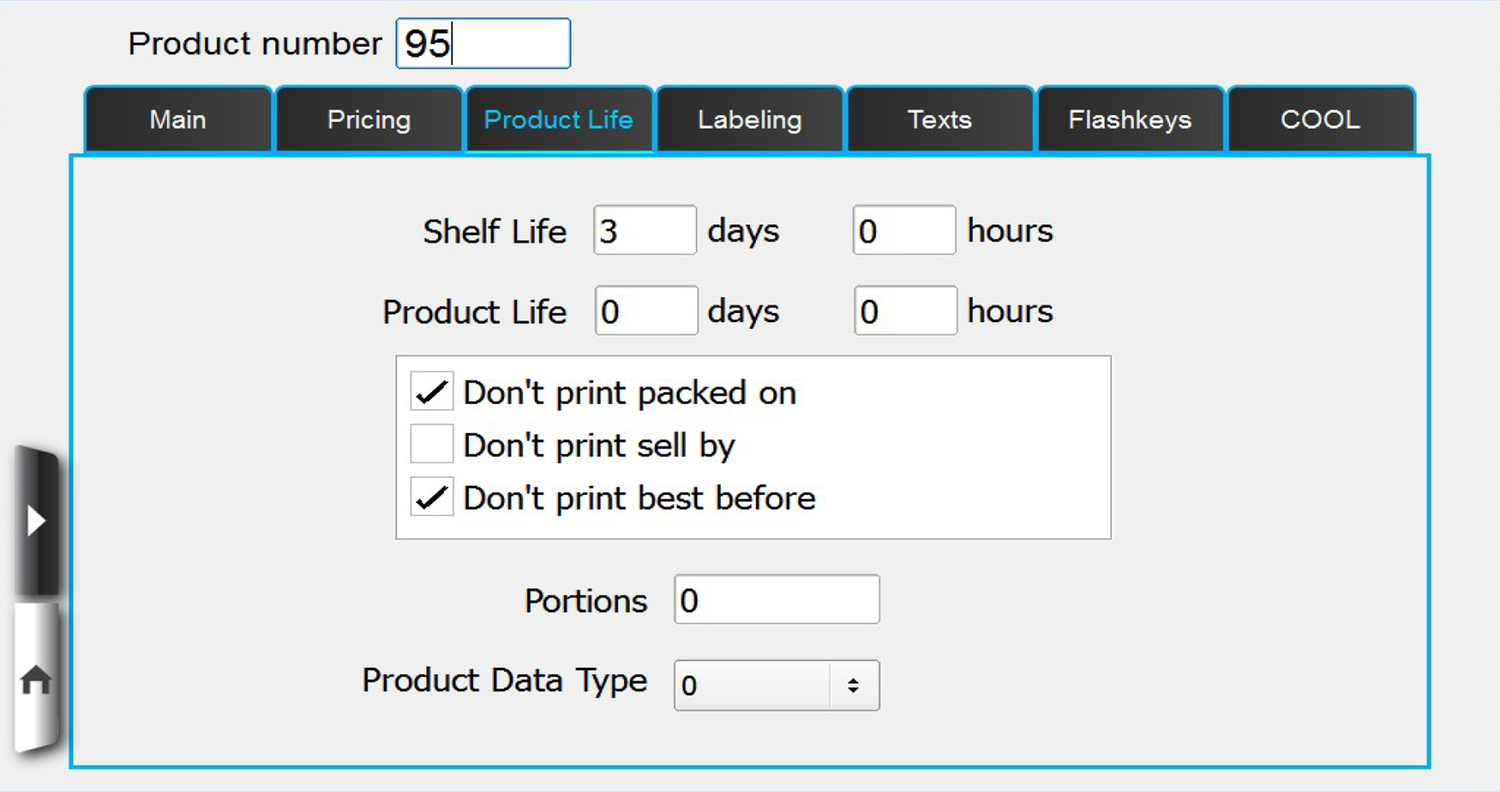Expand the side panel with arrow icon
Screen dimensions: 1500x792
tap(36, 521)
